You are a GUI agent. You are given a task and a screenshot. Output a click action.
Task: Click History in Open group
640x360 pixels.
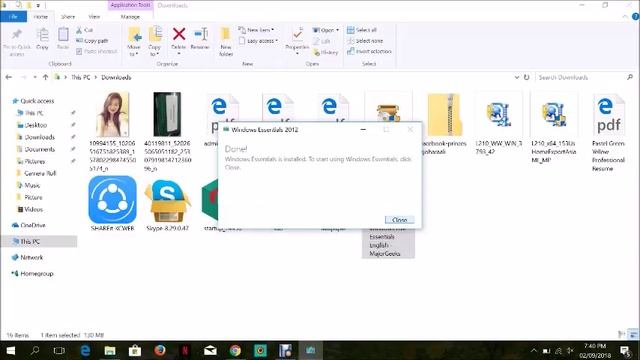pos(326,52)
